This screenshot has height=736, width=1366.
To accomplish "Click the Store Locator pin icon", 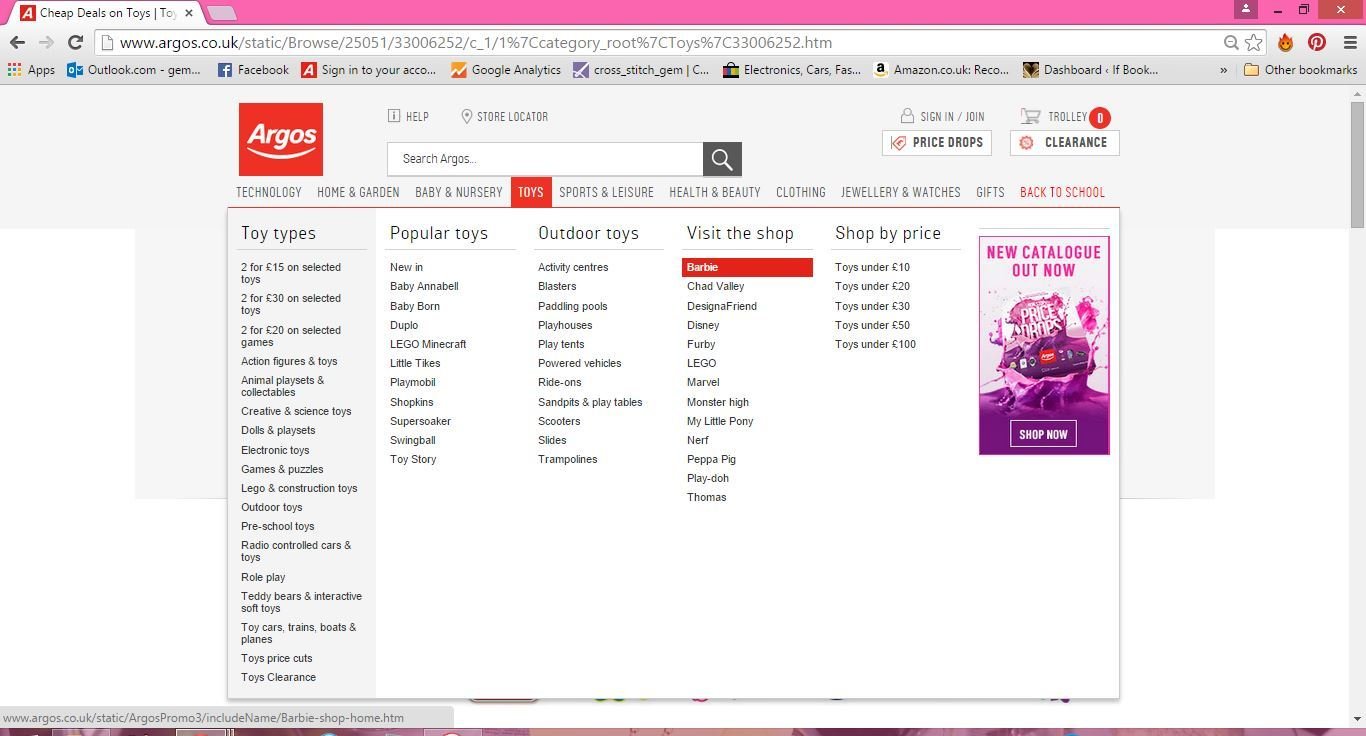I will [x=466, y=116].
